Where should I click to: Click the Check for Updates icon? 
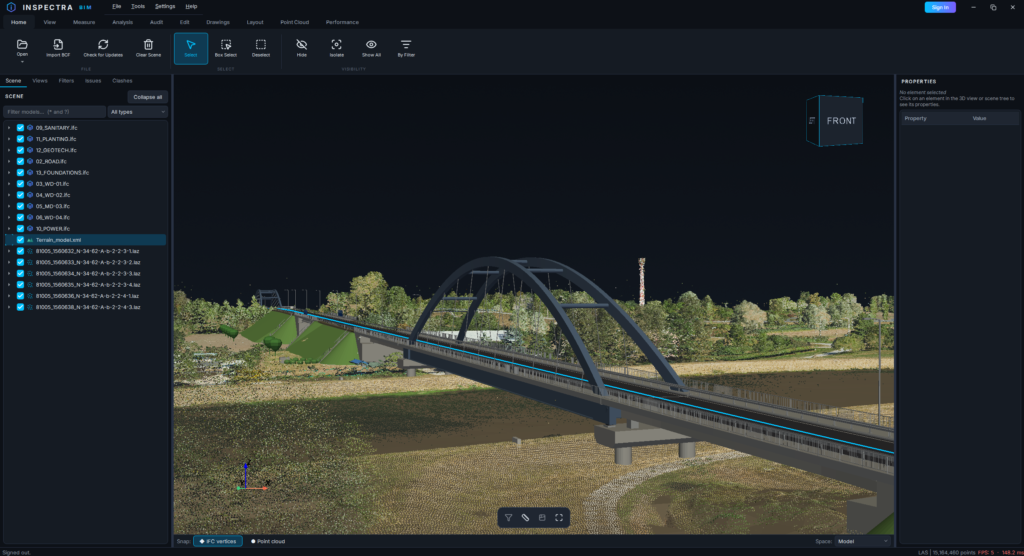103,44
